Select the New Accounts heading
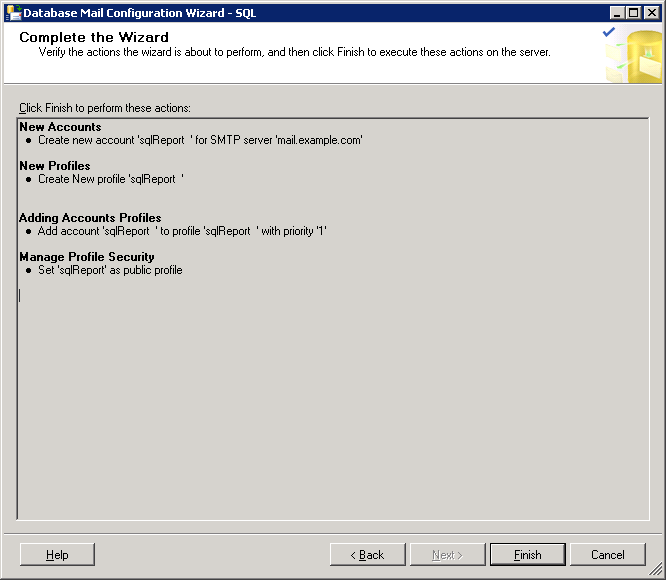Screen dimensions: 666x580 [x=60, y=127]
